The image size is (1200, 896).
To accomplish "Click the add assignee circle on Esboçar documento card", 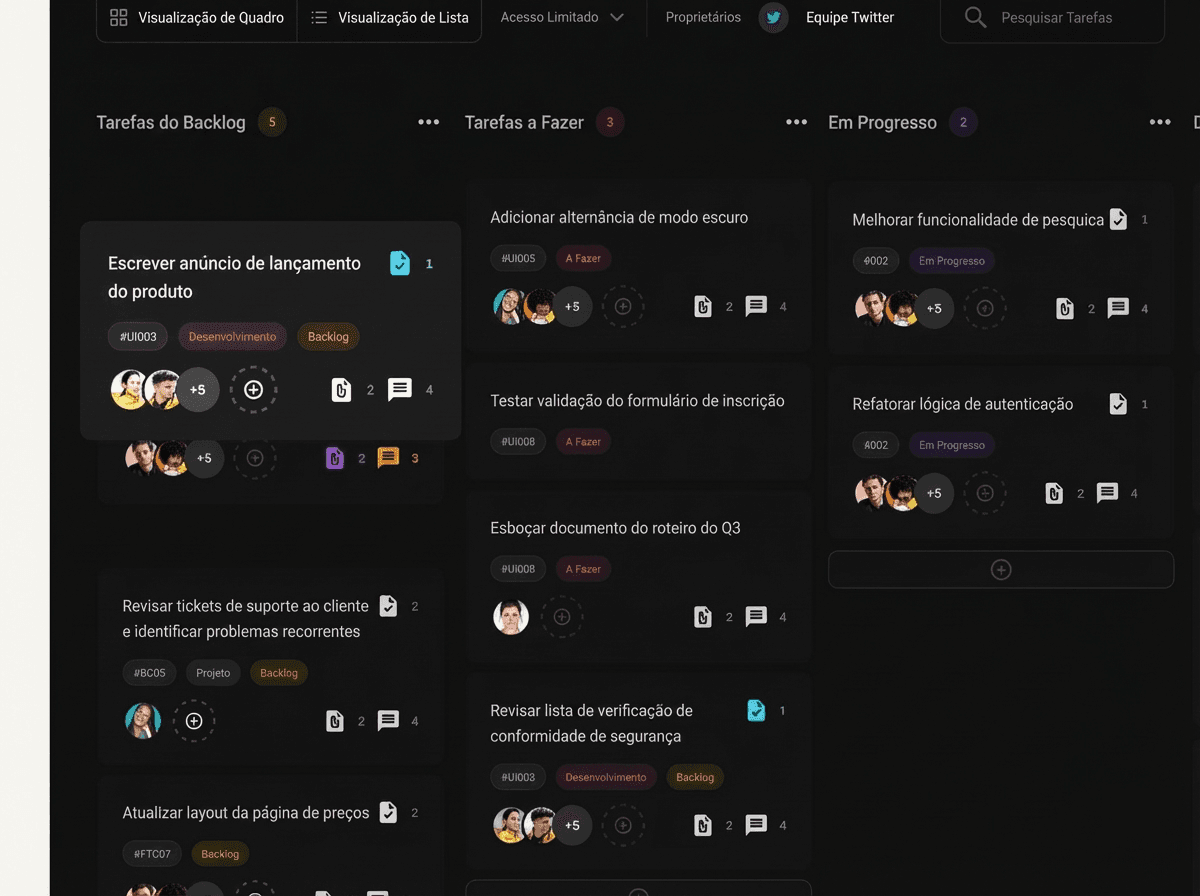I will pos(562,617).
